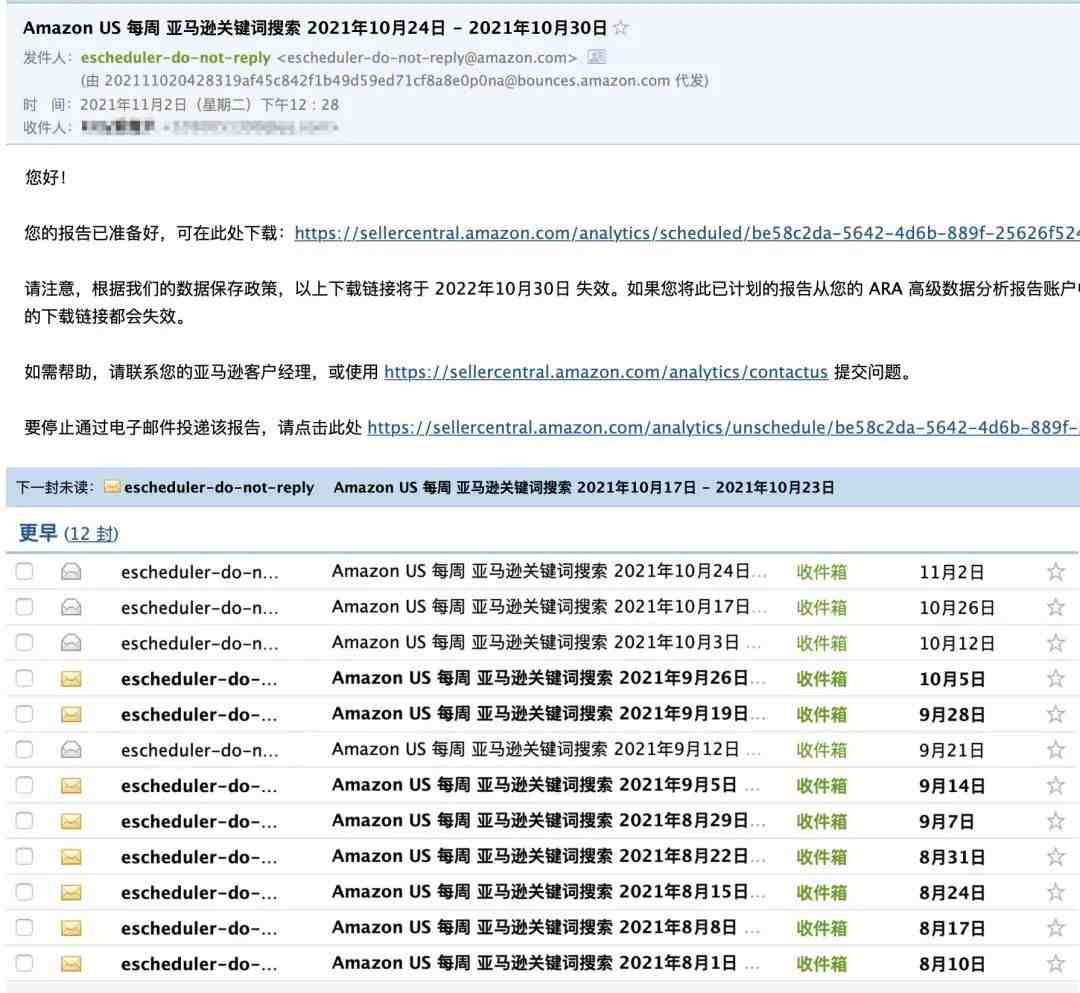
Task: Star the email dated 9月14日
Action: pyautogui.click(x=1055, y=786)
